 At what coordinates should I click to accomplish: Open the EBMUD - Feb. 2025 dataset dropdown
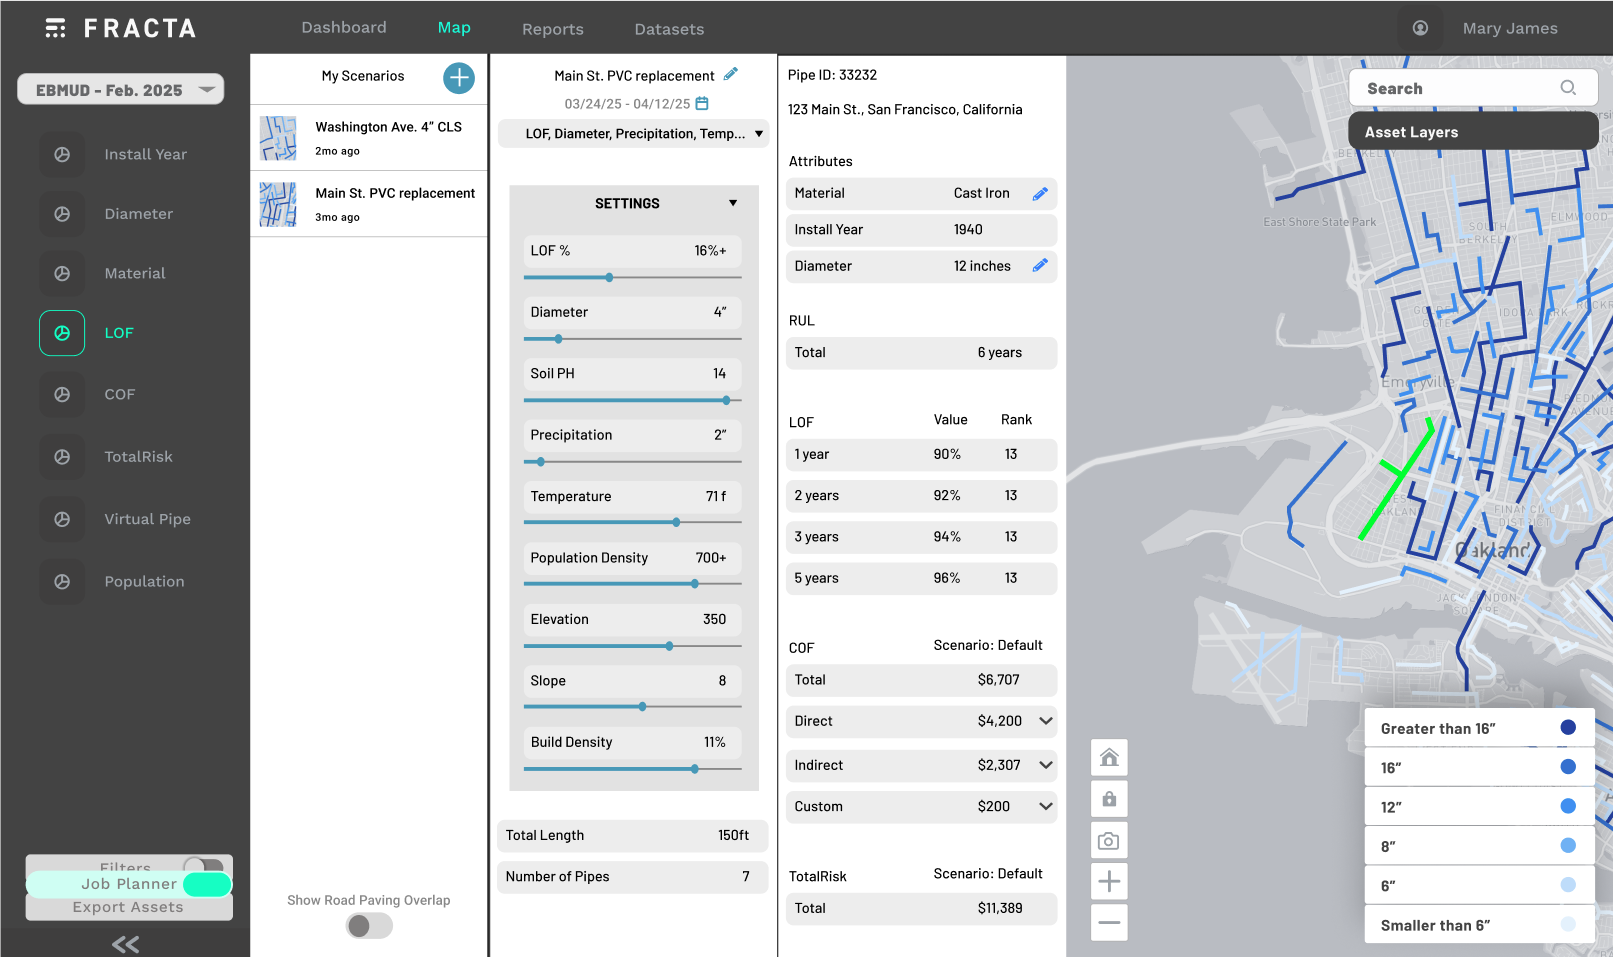coord(120,89)
